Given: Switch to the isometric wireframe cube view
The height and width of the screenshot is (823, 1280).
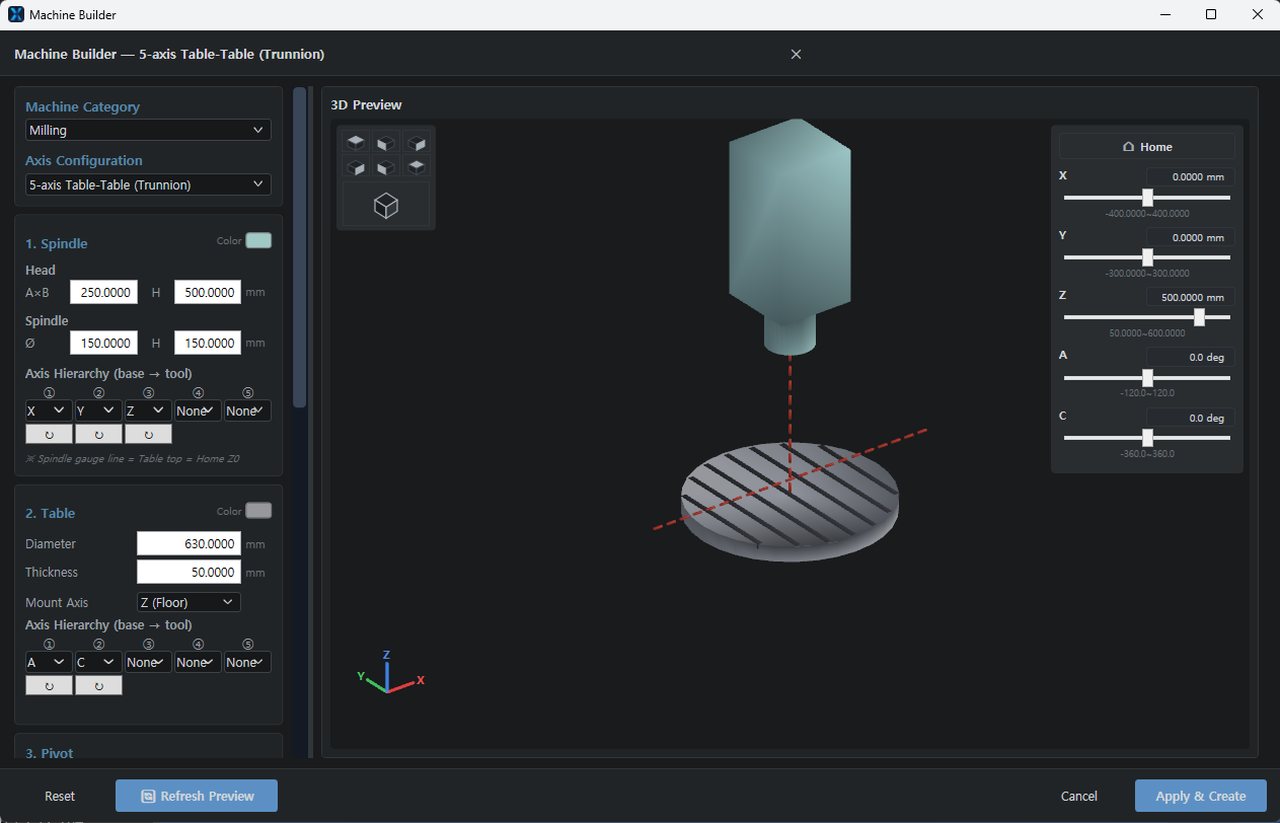Looking at the screenshot, I should (x=386, y=205).
